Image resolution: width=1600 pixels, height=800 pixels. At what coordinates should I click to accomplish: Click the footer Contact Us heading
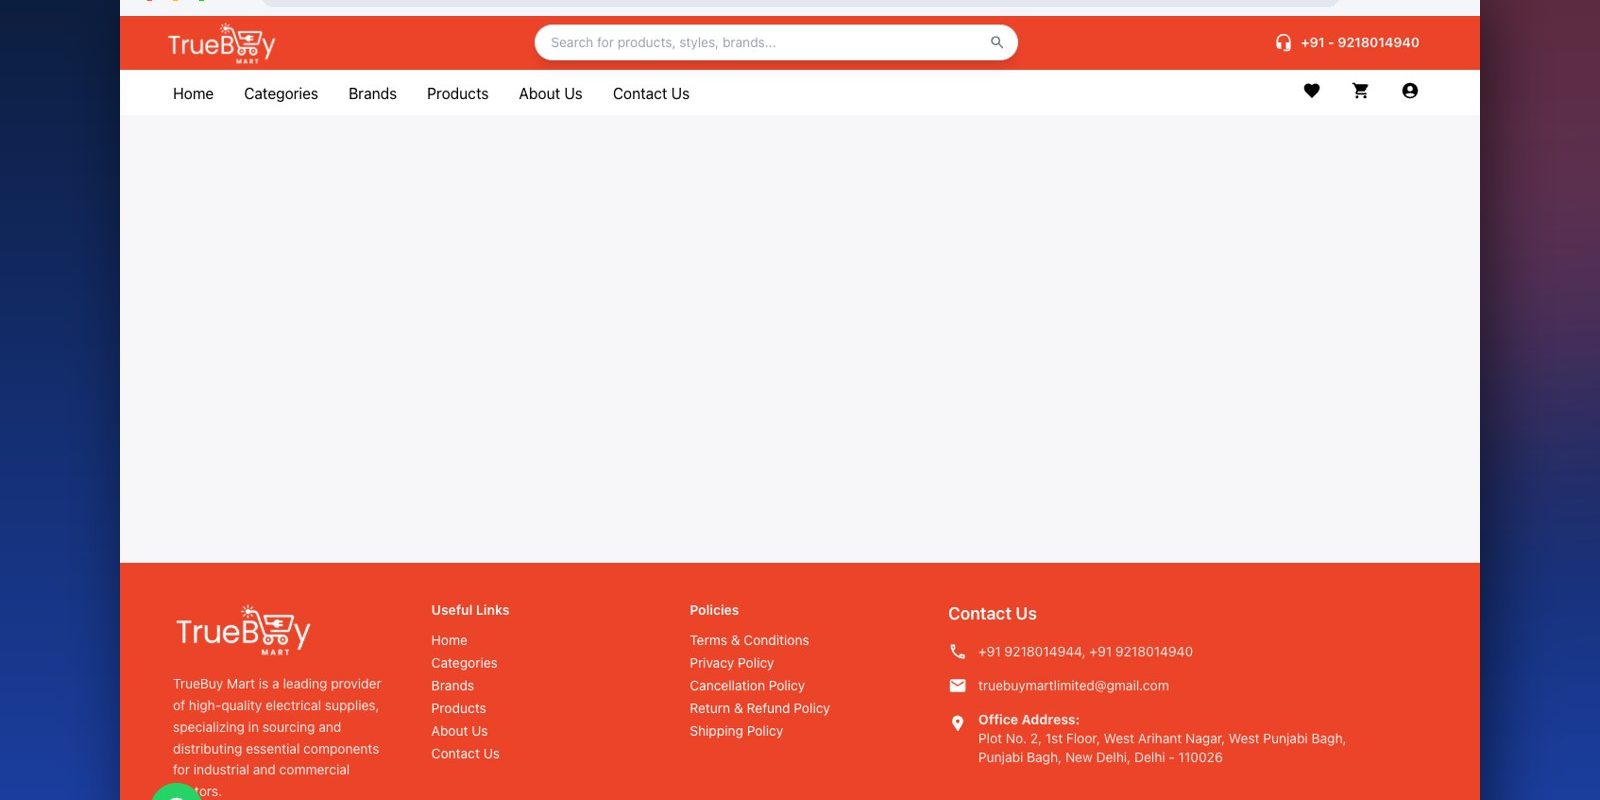(x=992, y=614)
